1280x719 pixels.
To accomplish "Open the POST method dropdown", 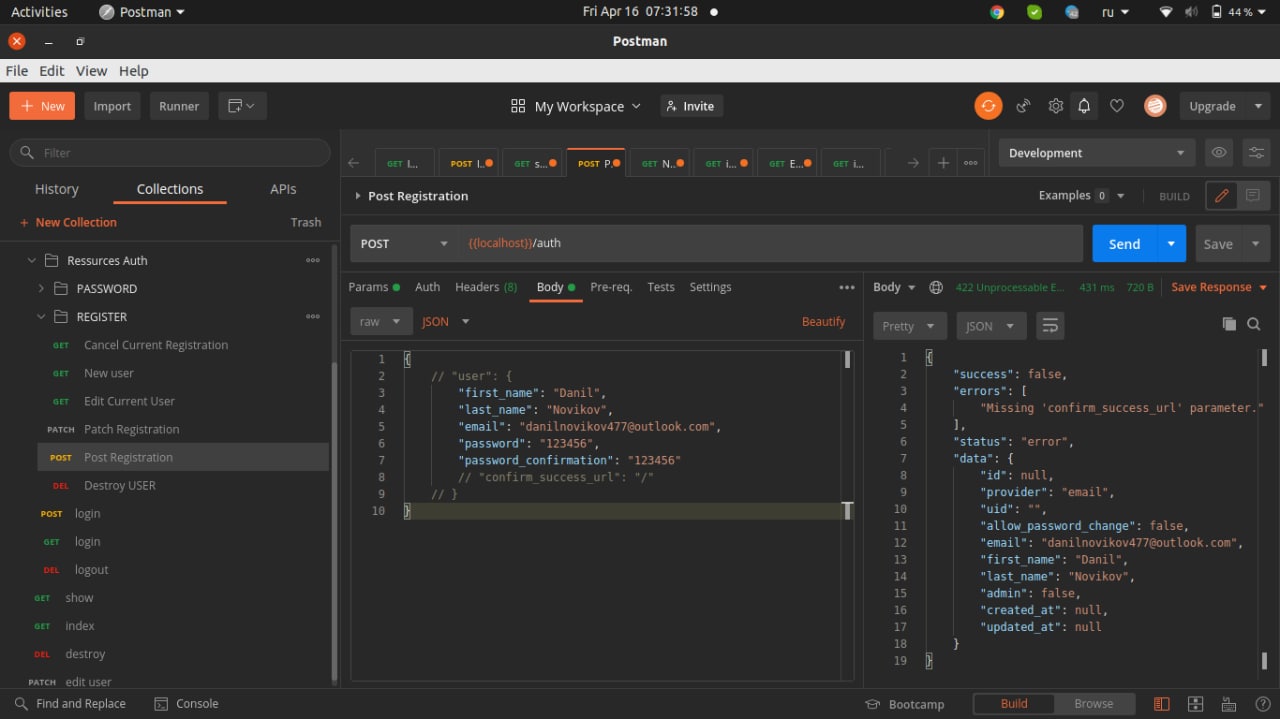I will (404, 244).
